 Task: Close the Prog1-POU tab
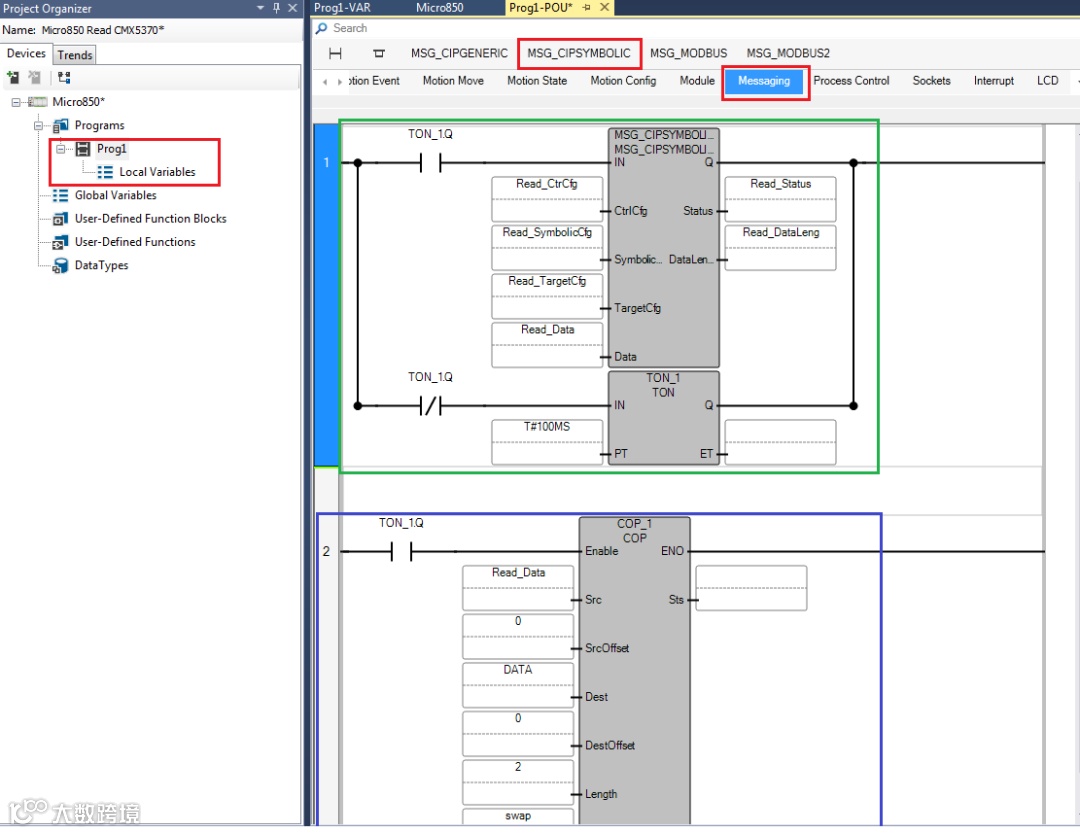(x=604, y=7)
